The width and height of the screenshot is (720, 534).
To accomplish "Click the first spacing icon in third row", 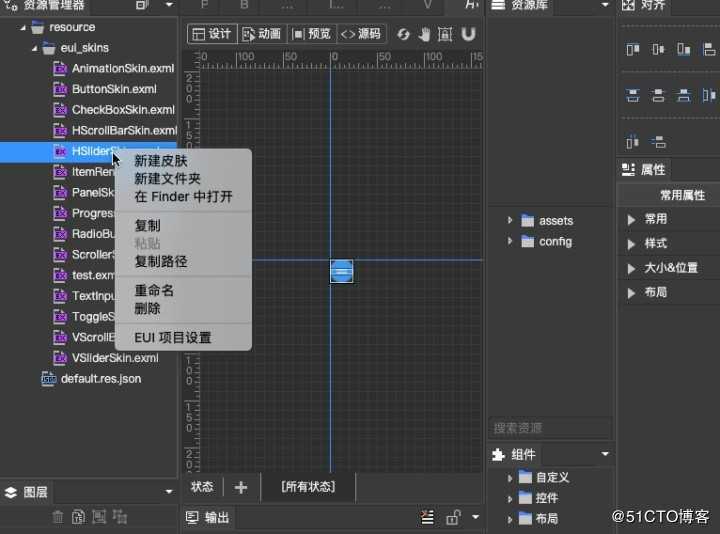I will 633,142.
